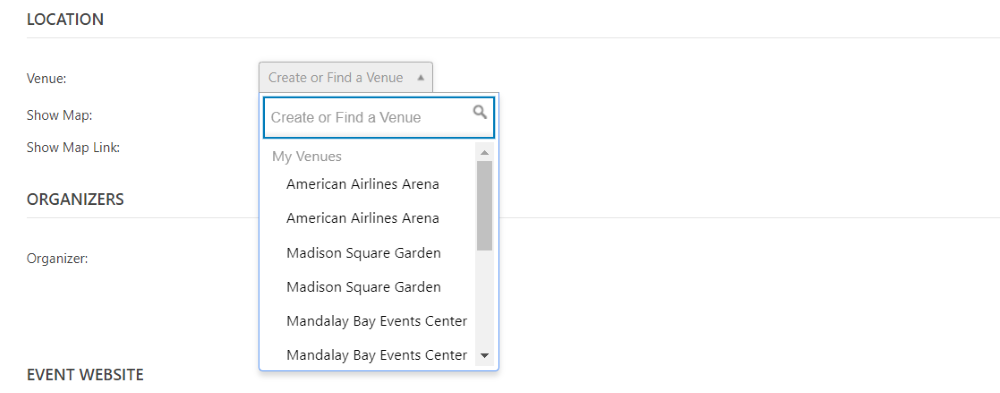
Task: Click the ORGANIZERS section heading
Action: [x=75, y=199]
